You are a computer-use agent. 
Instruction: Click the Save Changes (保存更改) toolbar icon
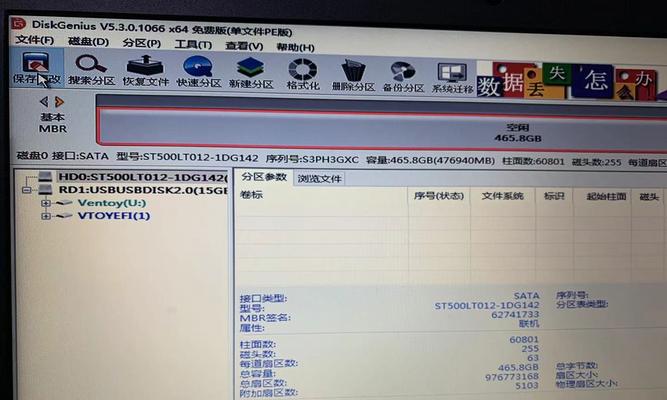coord(37,68)
